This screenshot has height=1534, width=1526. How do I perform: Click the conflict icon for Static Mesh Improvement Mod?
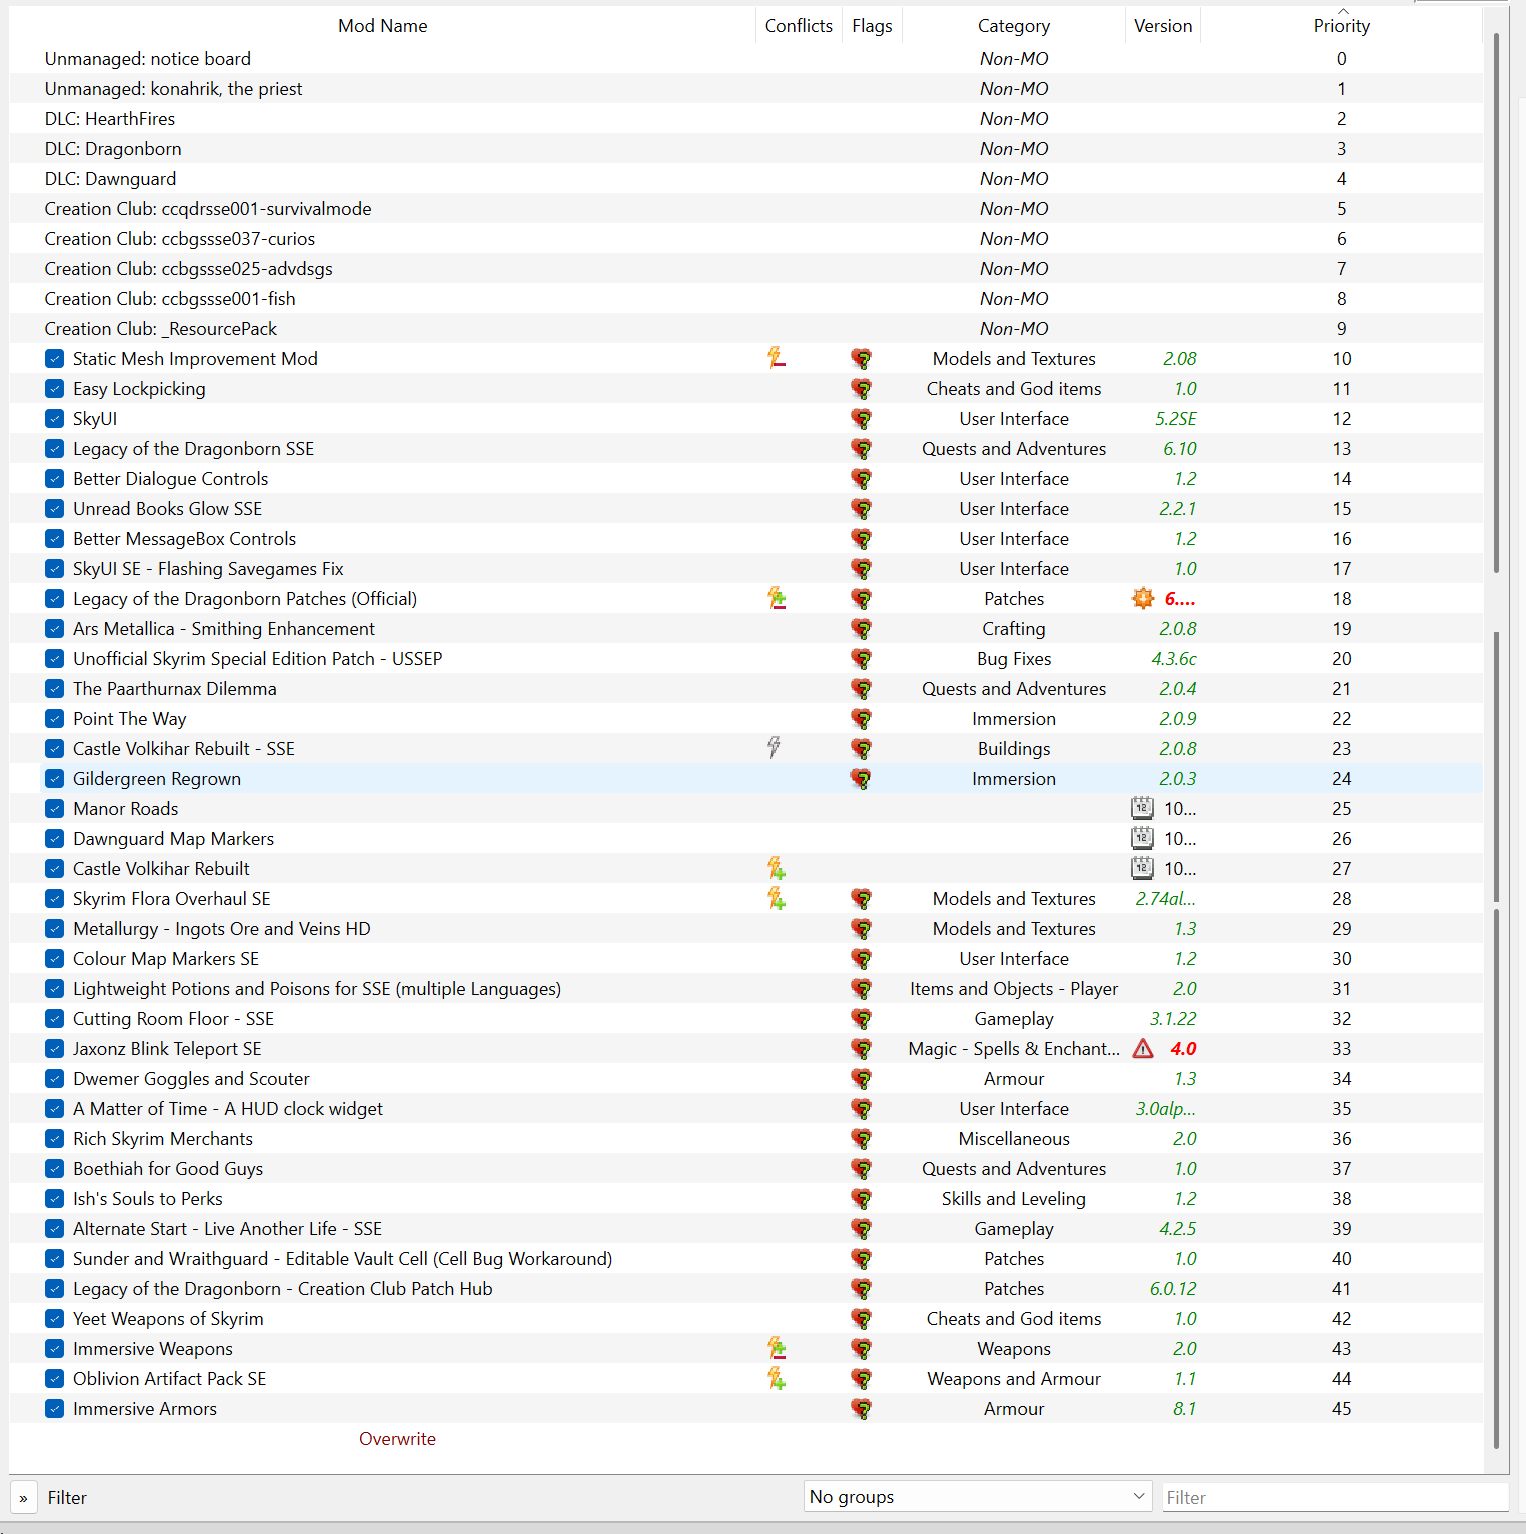pyautogui.click(x=775, y=358)
